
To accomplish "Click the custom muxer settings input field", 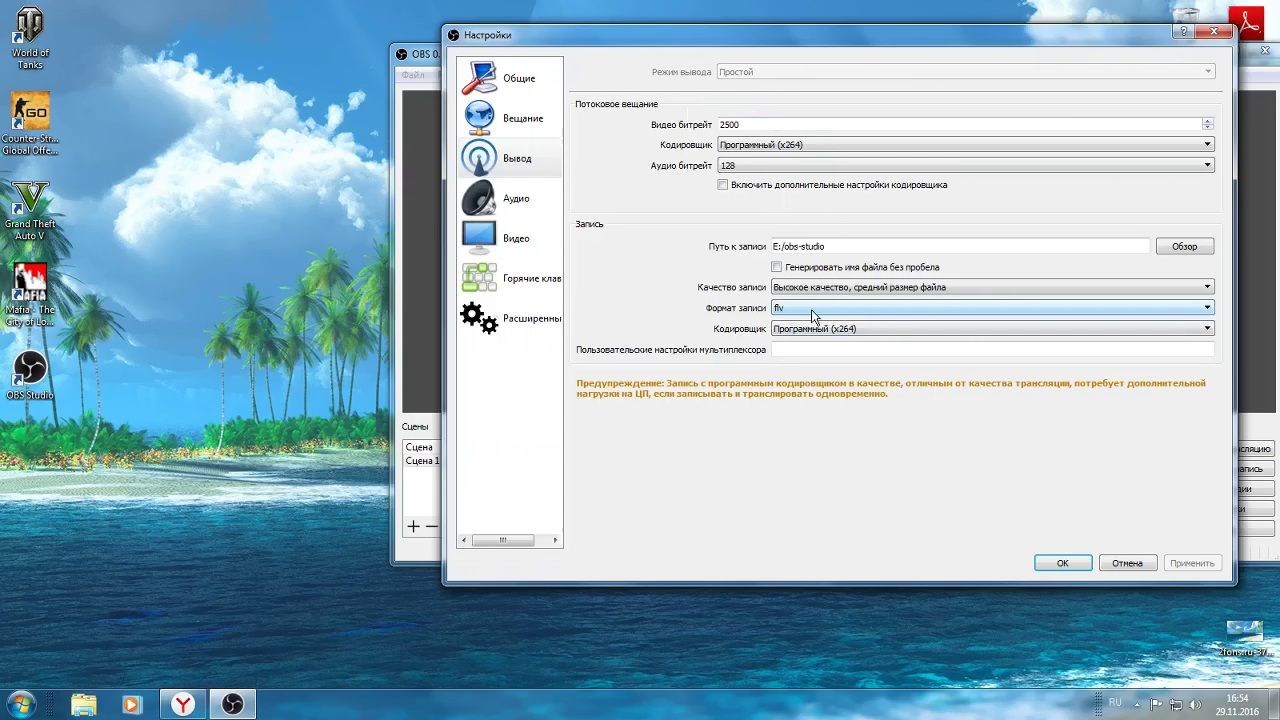I will 992,350.
